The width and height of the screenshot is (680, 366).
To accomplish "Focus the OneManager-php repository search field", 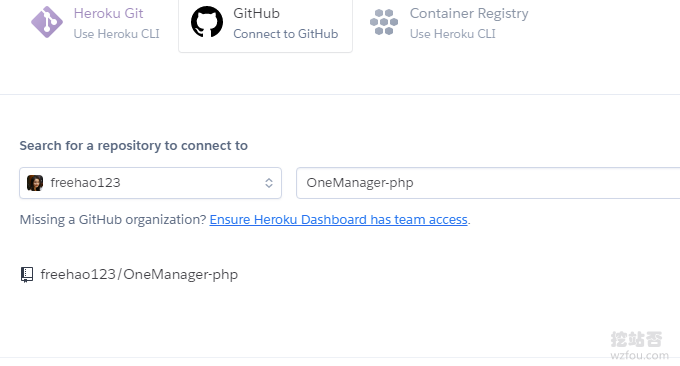I will pos(488,183).
